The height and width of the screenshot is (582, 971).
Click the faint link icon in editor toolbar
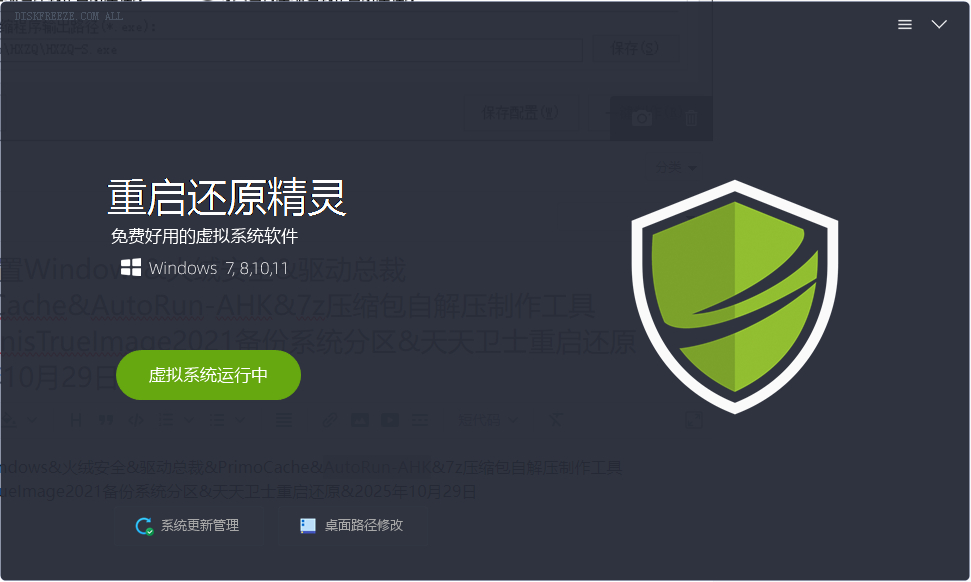coord(329,420)
